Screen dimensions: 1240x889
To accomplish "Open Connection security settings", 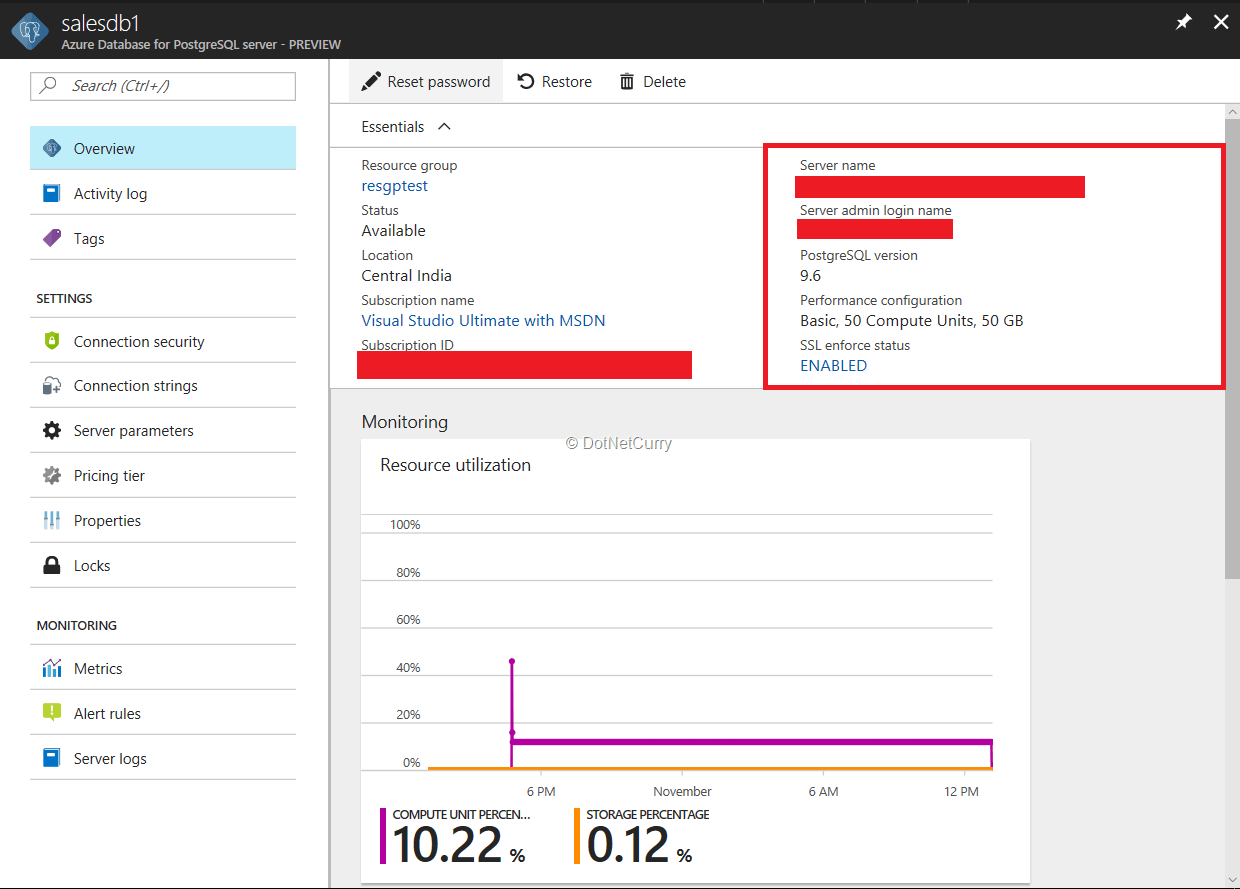I will tap(163, 341).
